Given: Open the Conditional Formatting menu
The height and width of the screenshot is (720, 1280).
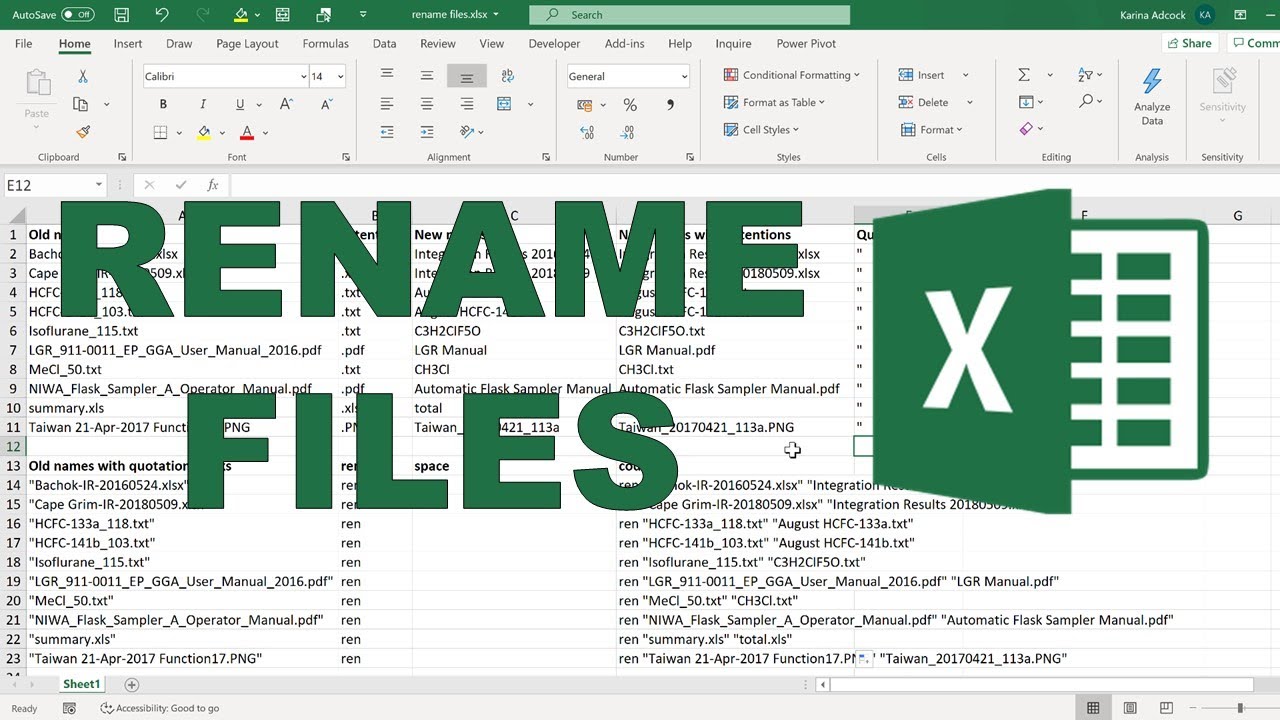Looking at the screenshot, I should (x=790, y=75).
